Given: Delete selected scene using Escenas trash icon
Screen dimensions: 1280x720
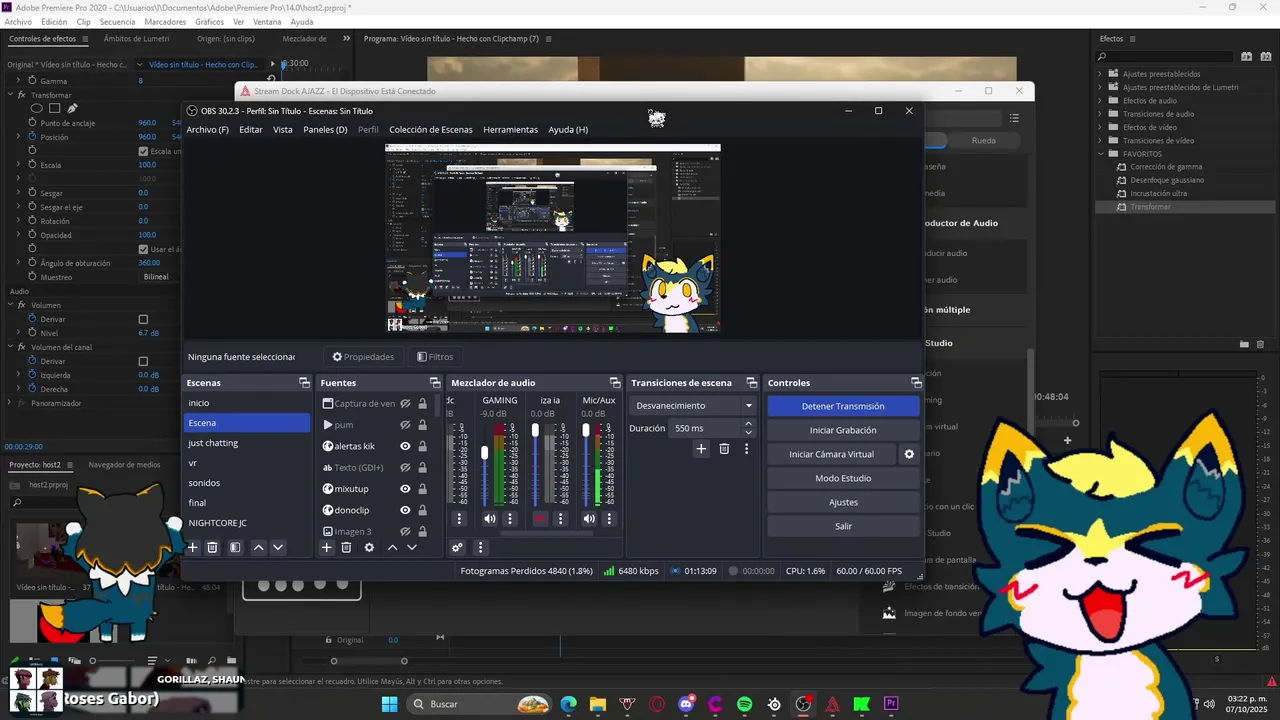Looking at the screenshot, I should (x=212, y=547).
